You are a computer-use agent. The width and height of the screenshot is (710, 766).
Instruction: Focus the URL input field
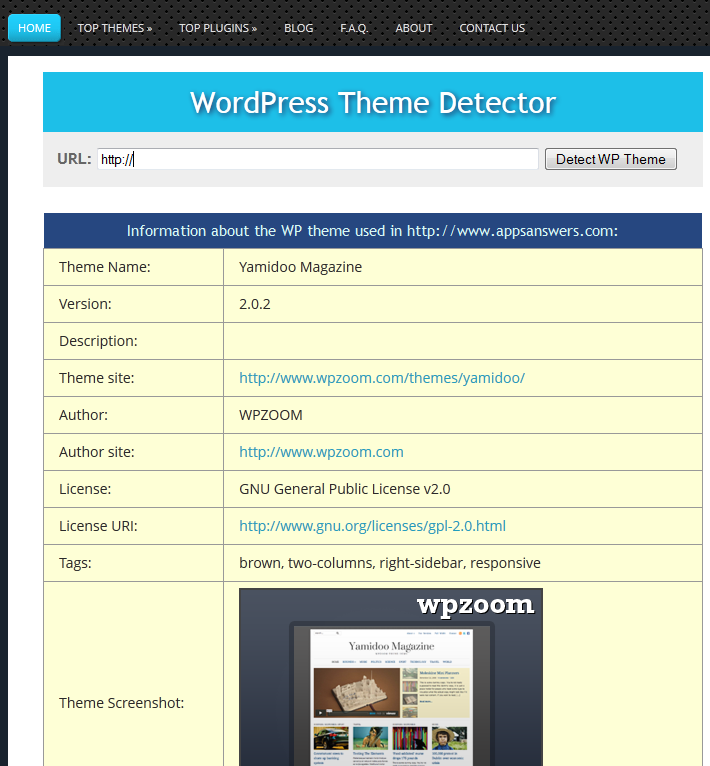pos(318,159)
